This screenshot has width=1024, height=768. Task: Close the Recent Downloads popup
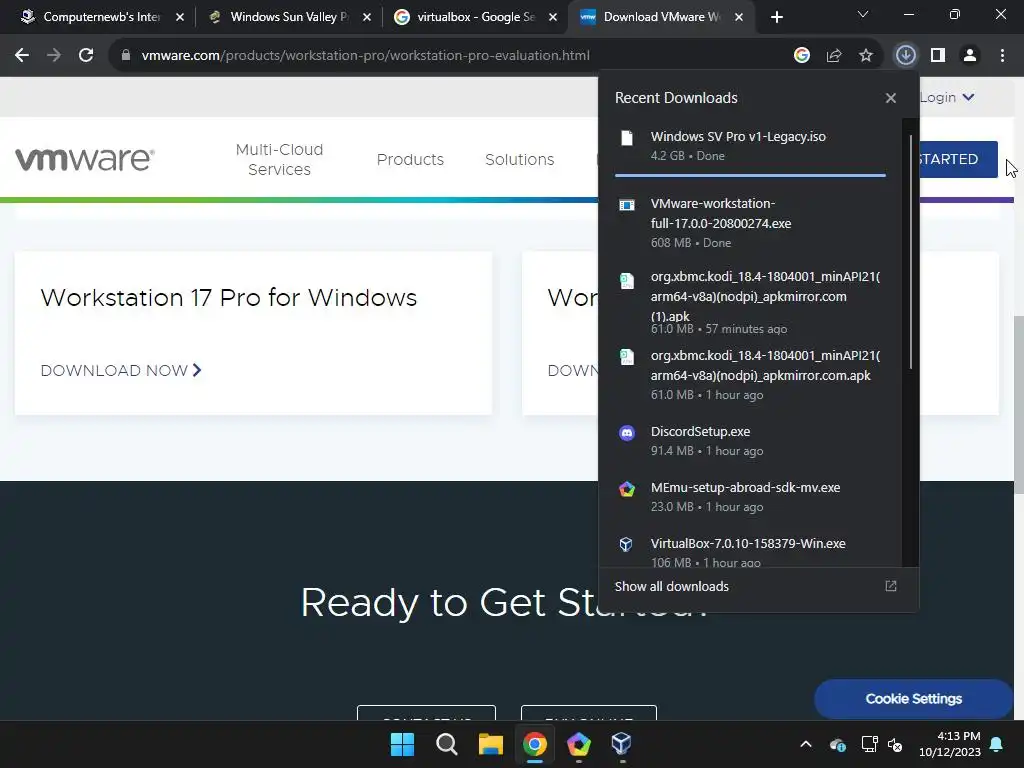pyautogui.click(x=891, y=98)
